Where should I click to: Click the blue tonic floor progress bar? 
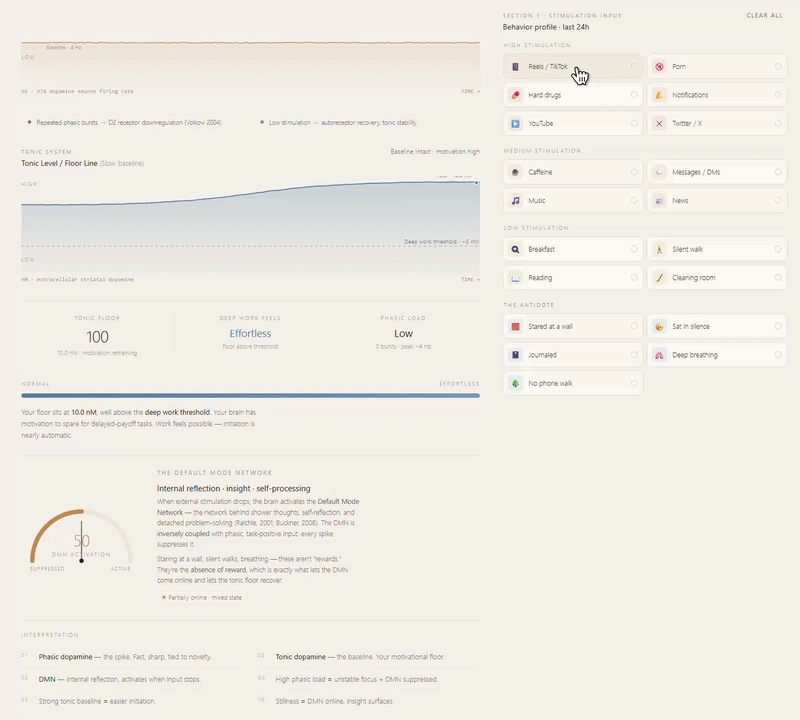point(250,396)
